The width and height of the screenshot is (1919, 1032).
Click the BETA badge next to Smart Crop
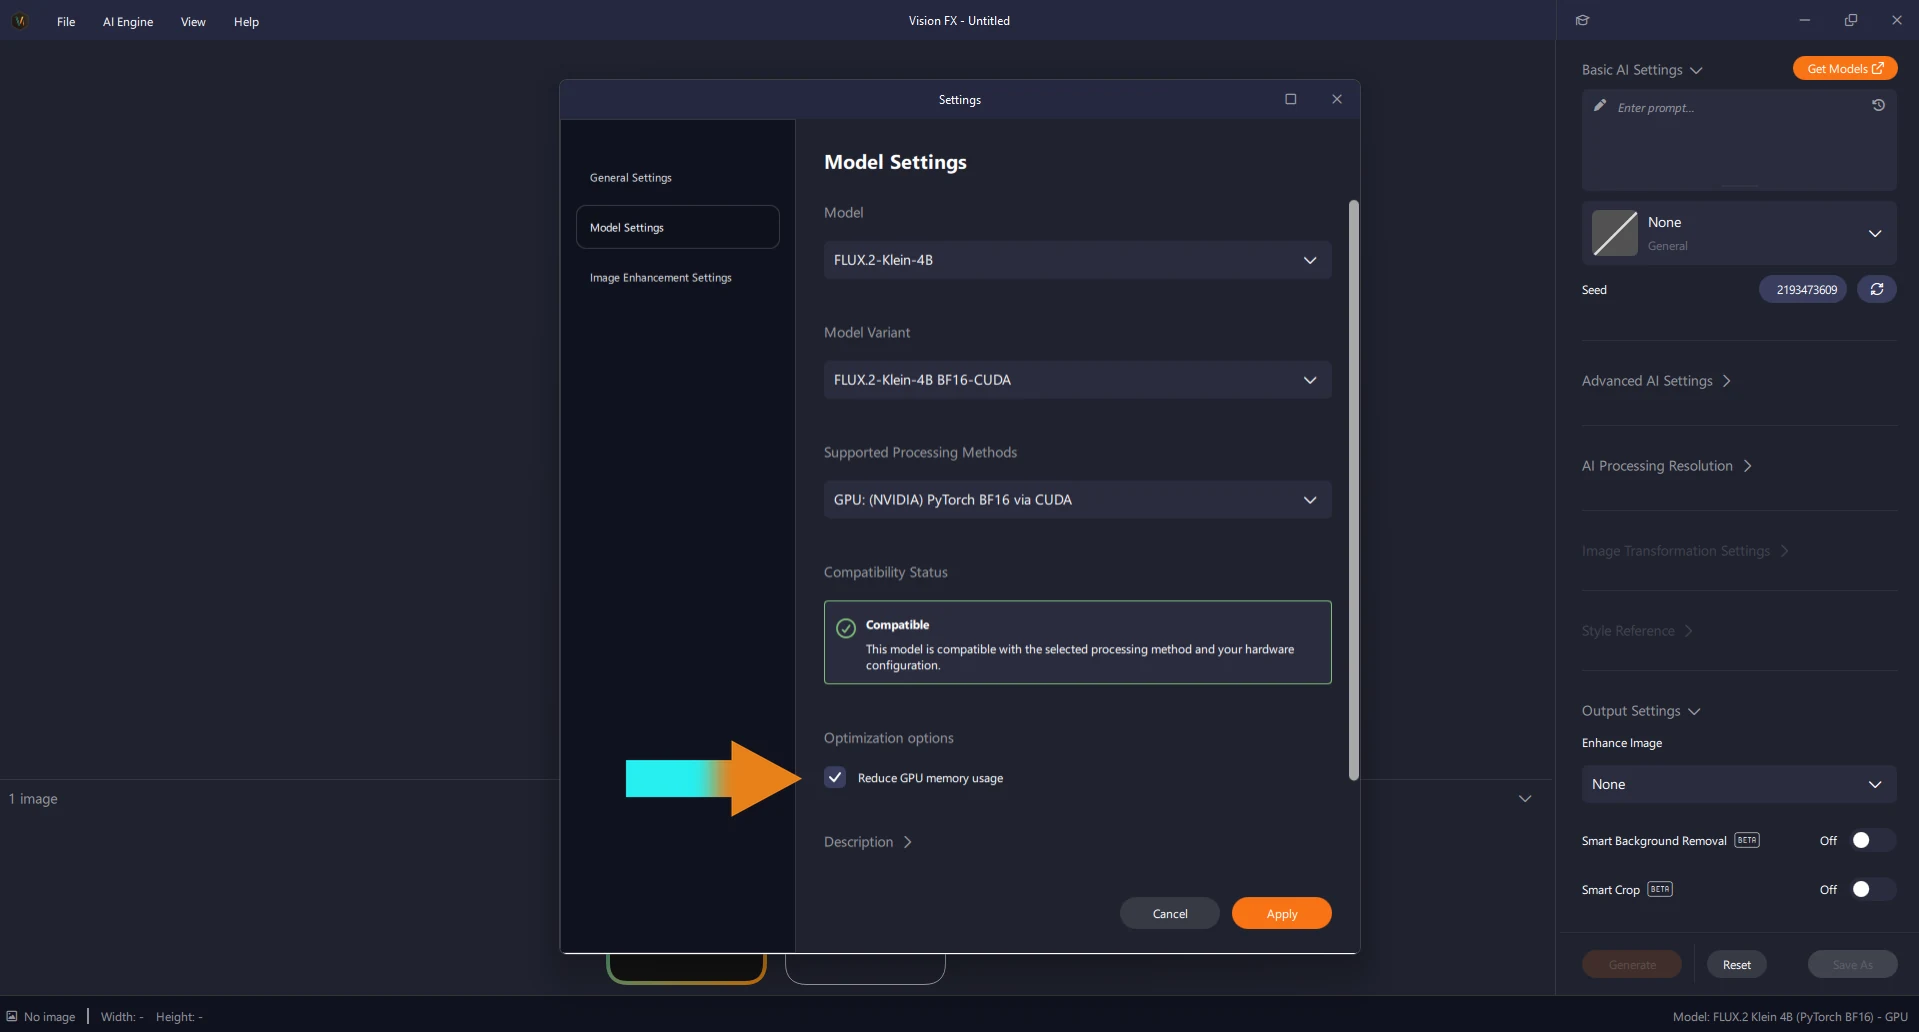(1659, 889)
